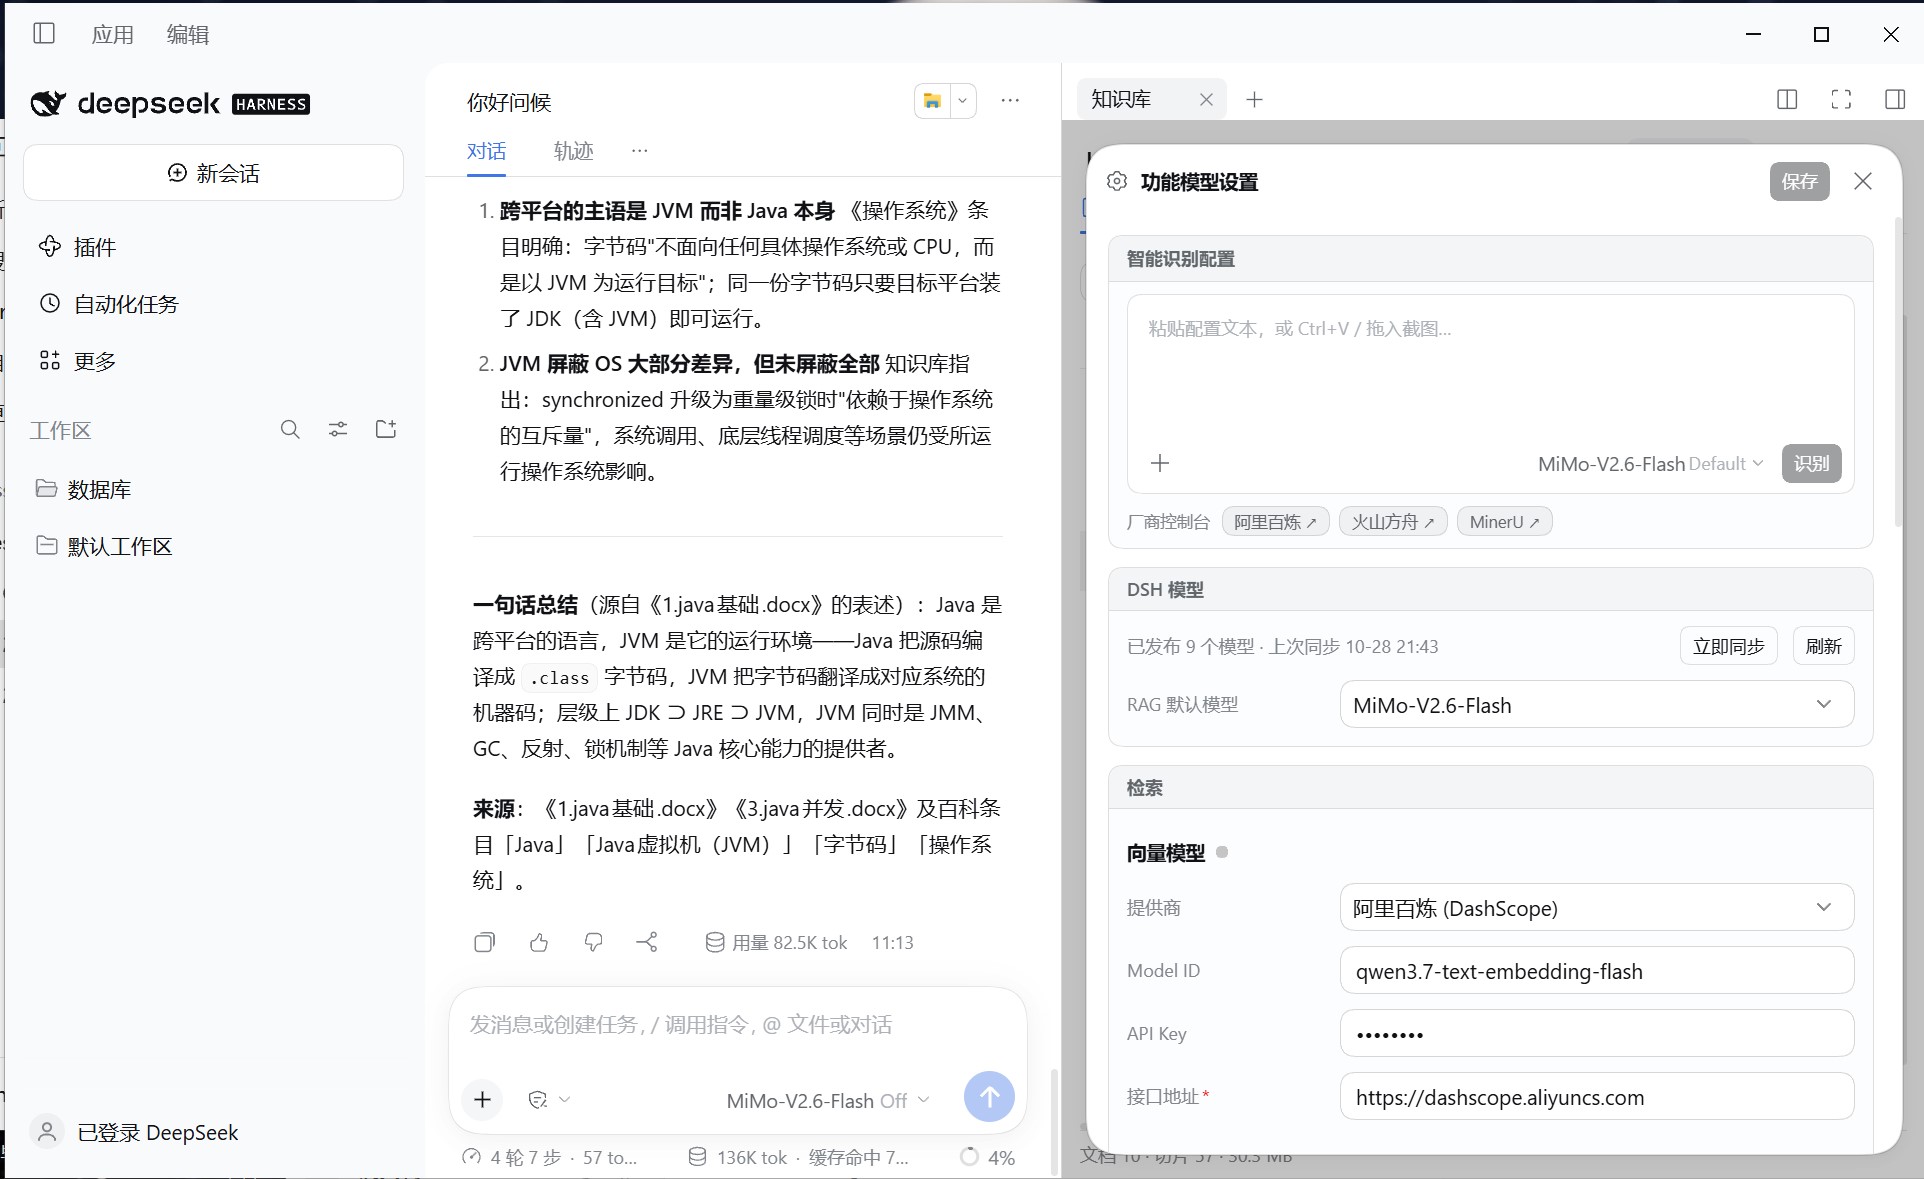Send the message with the arrow button
The width and height of the screenshot is (1924, 1179).
[x=989, y=1097]
